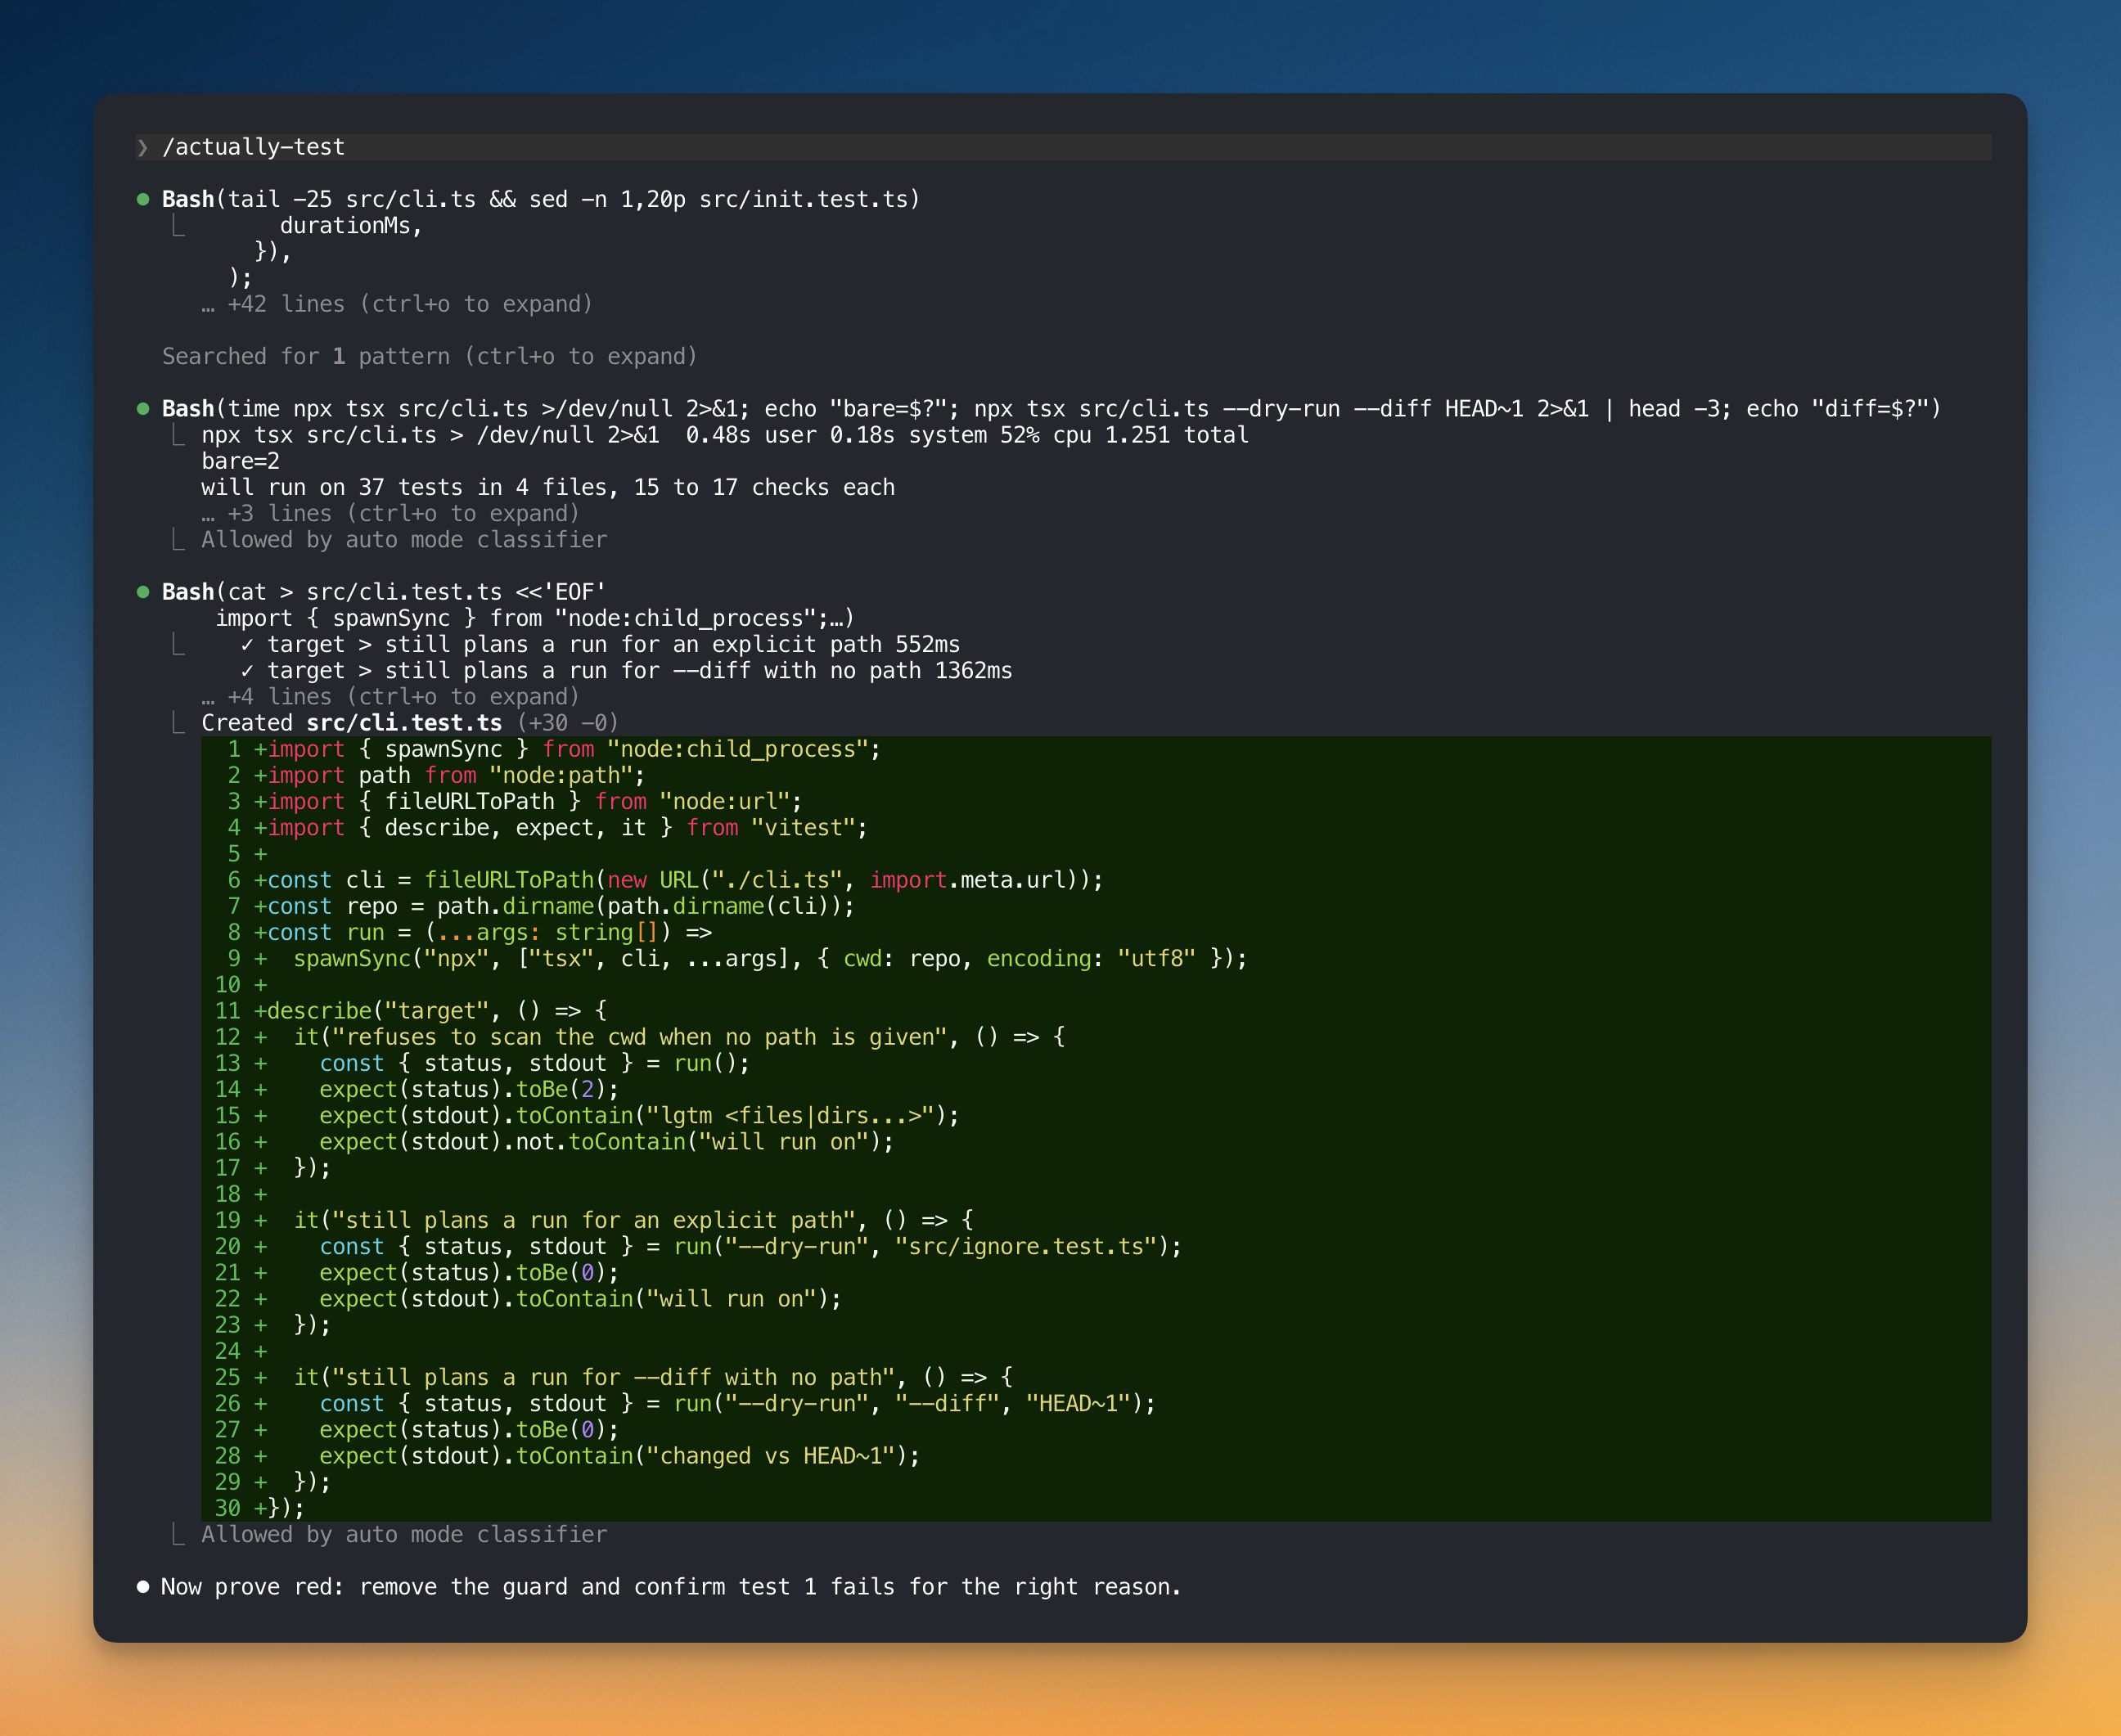Click green status dot beside Bash cat command
The height and width of the screenshot is (1736, 2121).
tap(143, 592)
